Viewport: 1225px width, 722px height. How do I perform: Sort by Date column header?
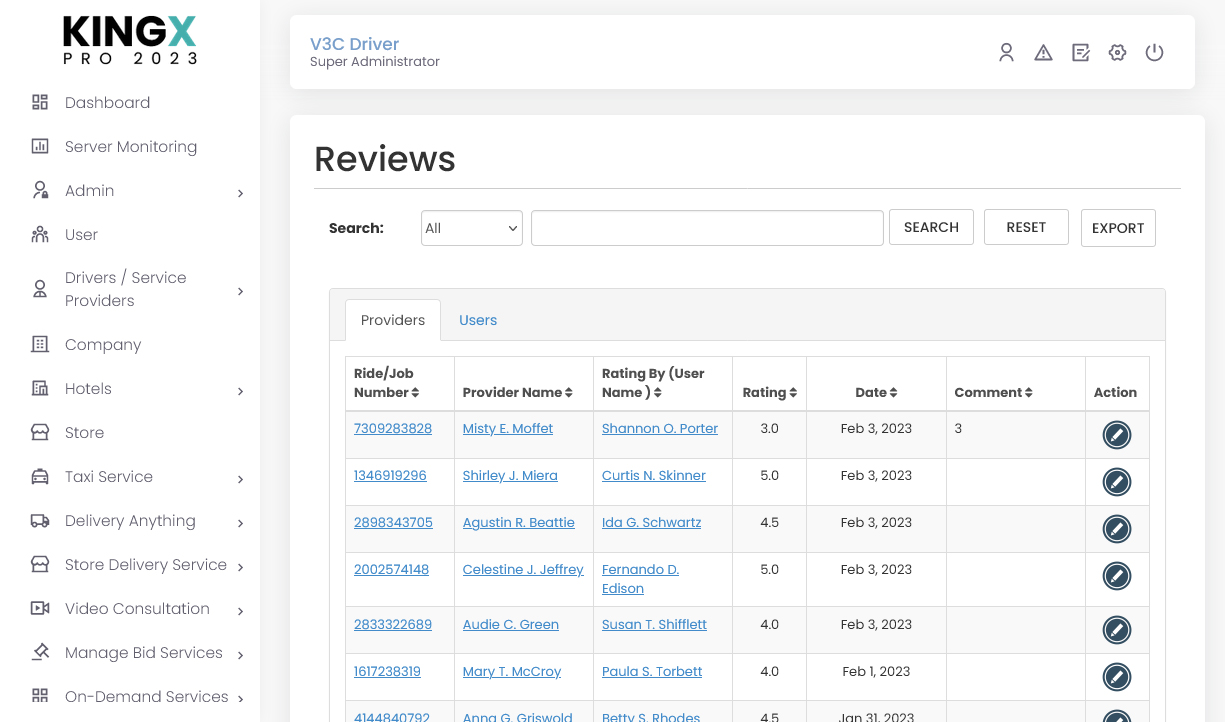click(x=877, y=392)
